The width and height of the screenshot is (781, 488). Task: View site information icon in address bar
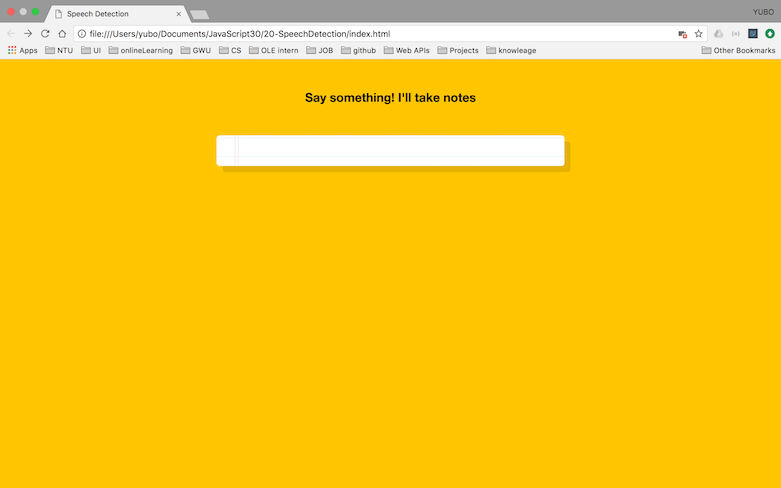click(82, 34)
